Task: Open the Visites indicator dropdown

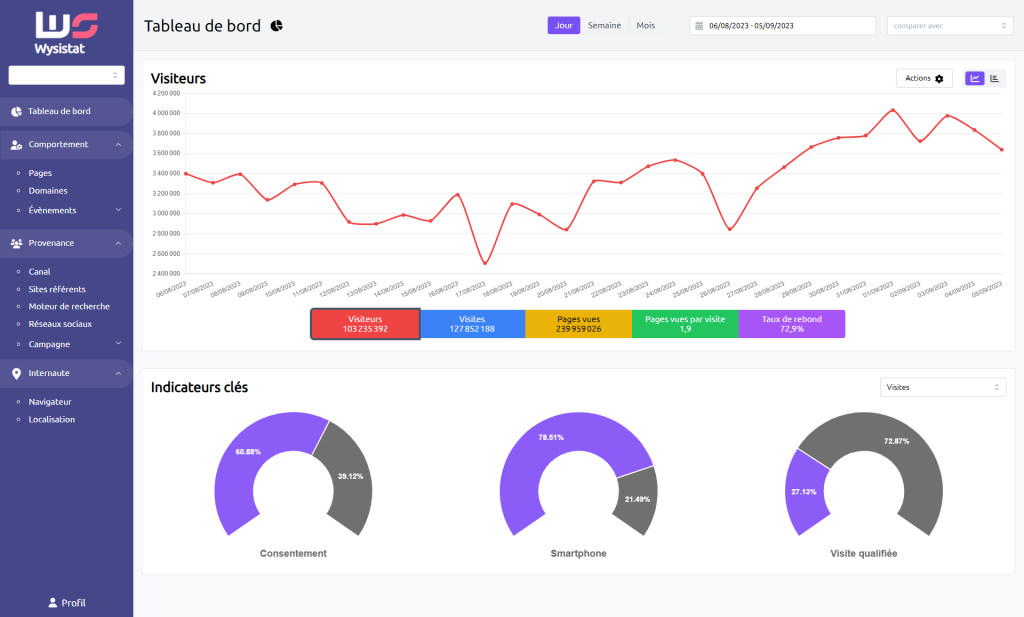Action: point(943,387)
